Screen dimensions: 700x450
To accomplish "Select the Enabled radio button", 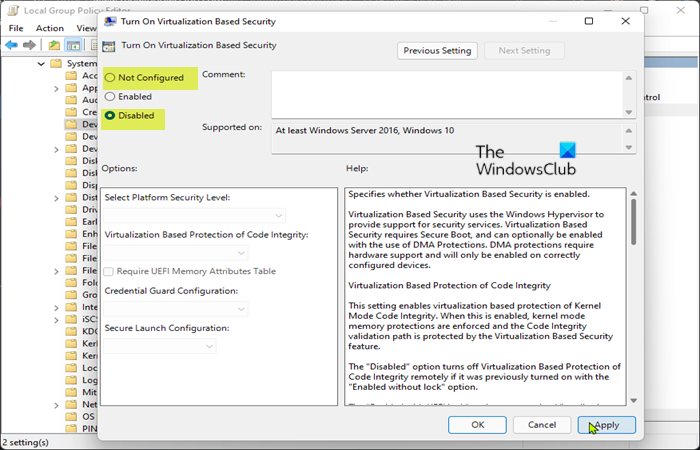I will pos(110,96).
